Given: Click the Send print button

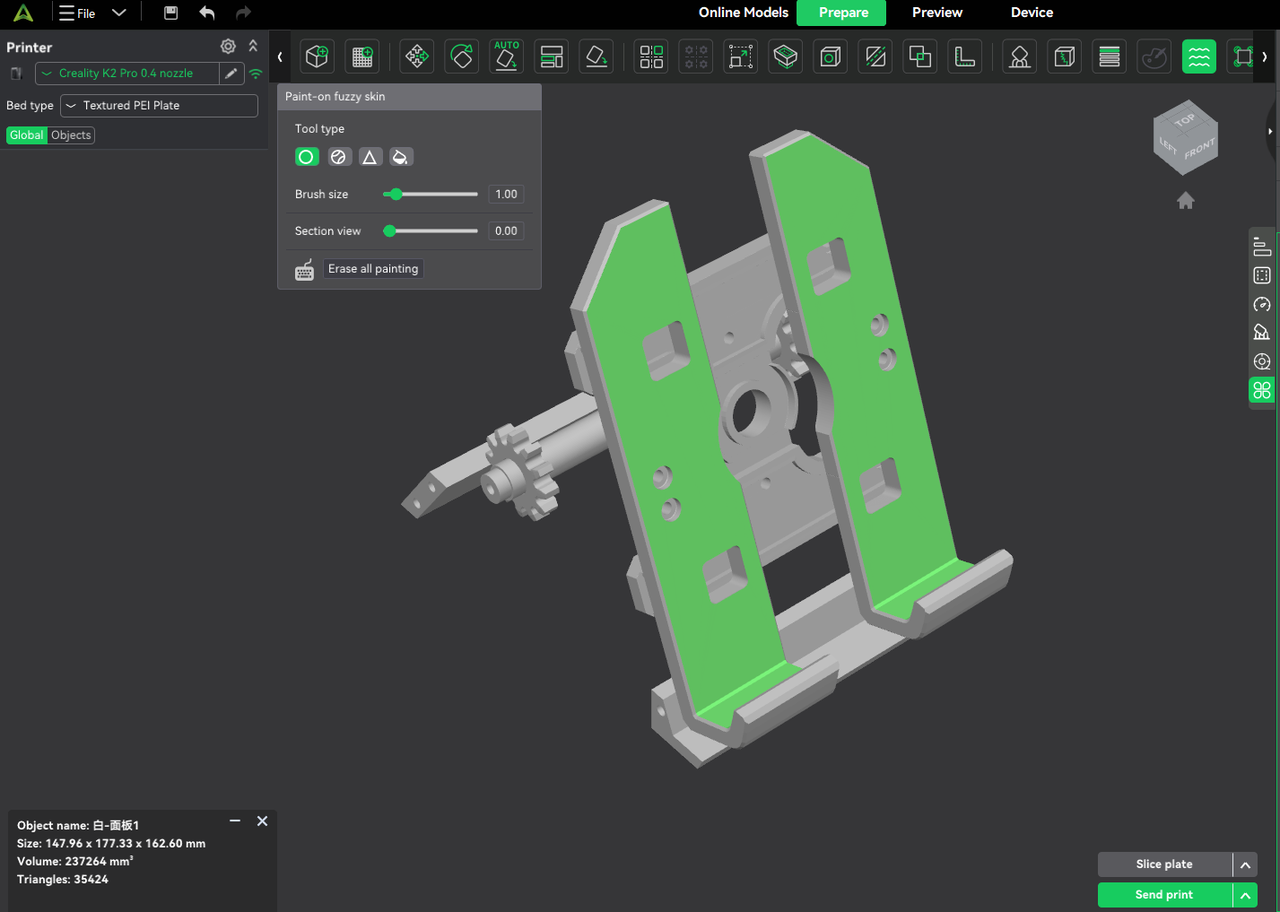Looking at the screenshot, I should pyautogui.click(x=1164, y=895).
